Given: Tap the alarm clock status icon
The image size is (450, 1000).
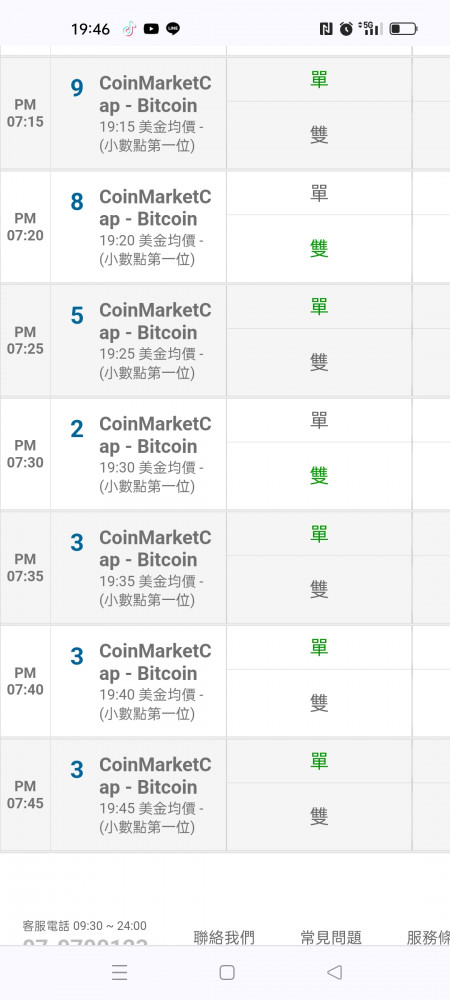Looking at the screenshot, I should [x=346, y=29].
